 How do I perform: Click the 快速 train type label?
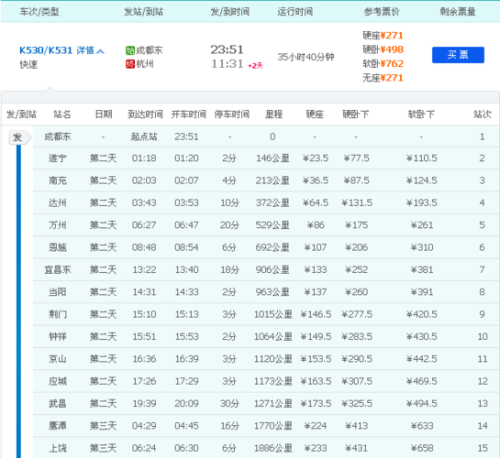[29, 65]
